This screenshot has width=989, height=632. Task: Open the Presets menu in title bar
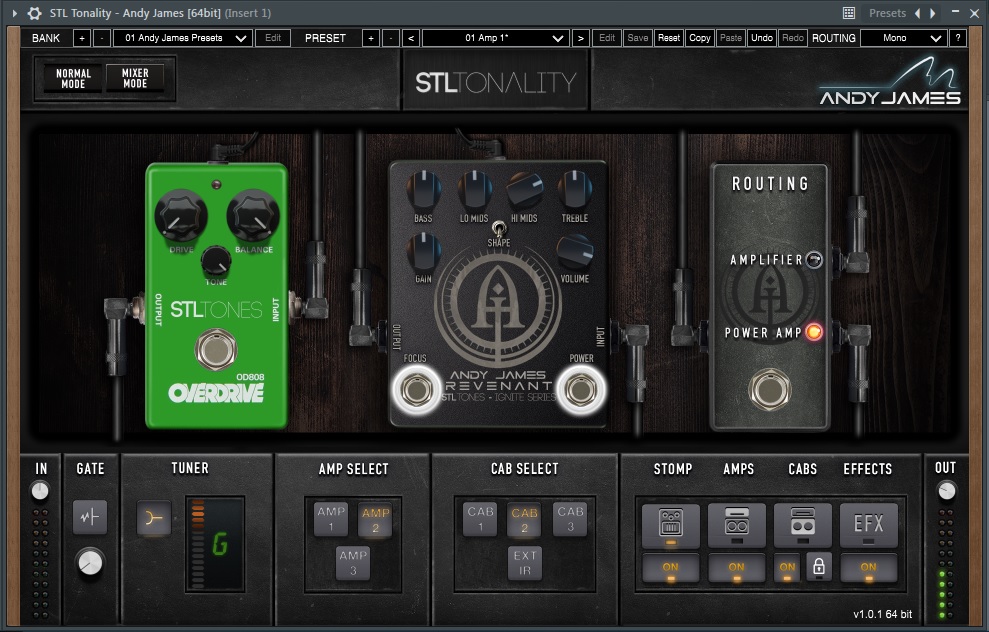[887, 13]
